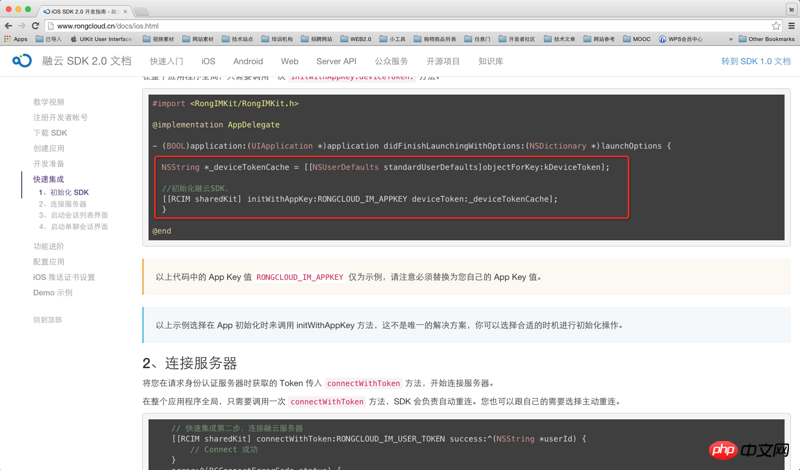Click the RONGCLOUD_IM_APPKEY inline code text
Screen dimensions: 800x470
(x=299, y=277)
